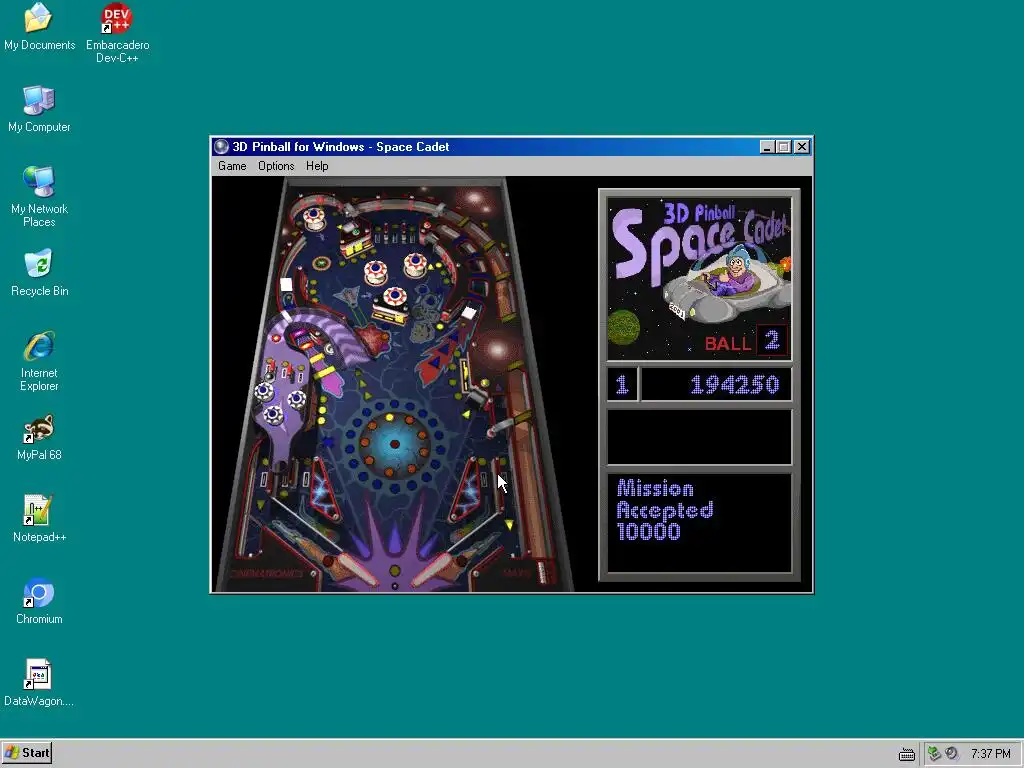Close the 3D Pinball window
1024x768 pixels.
[x=802, y=147]
